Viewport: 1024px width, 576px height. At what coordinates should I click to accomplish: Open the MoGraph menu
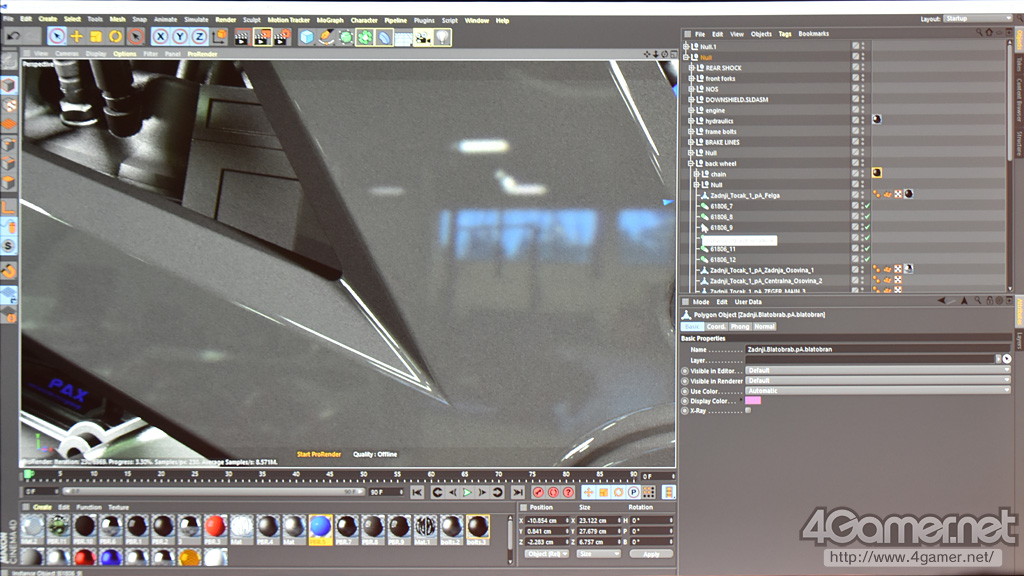click(330, 20)
